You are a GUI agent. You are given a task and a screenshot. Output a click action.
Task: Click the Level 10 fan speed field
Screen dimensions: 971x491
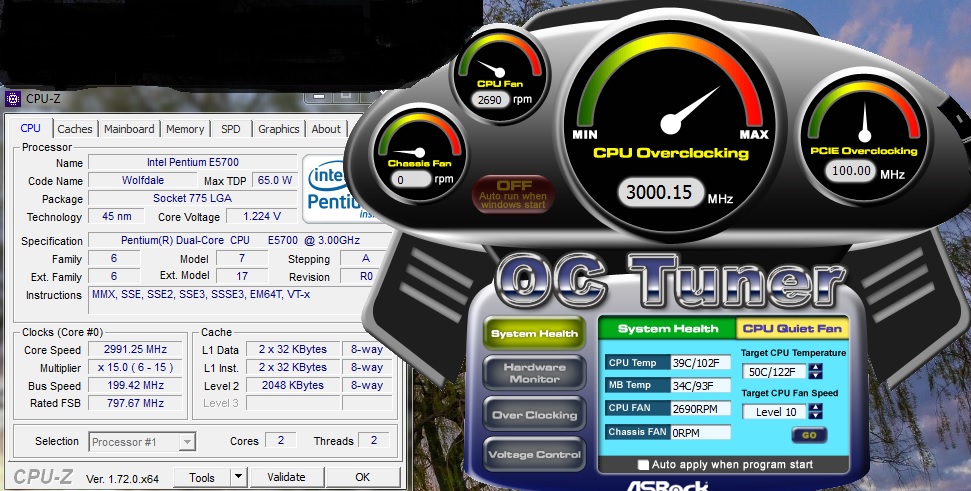775,412
